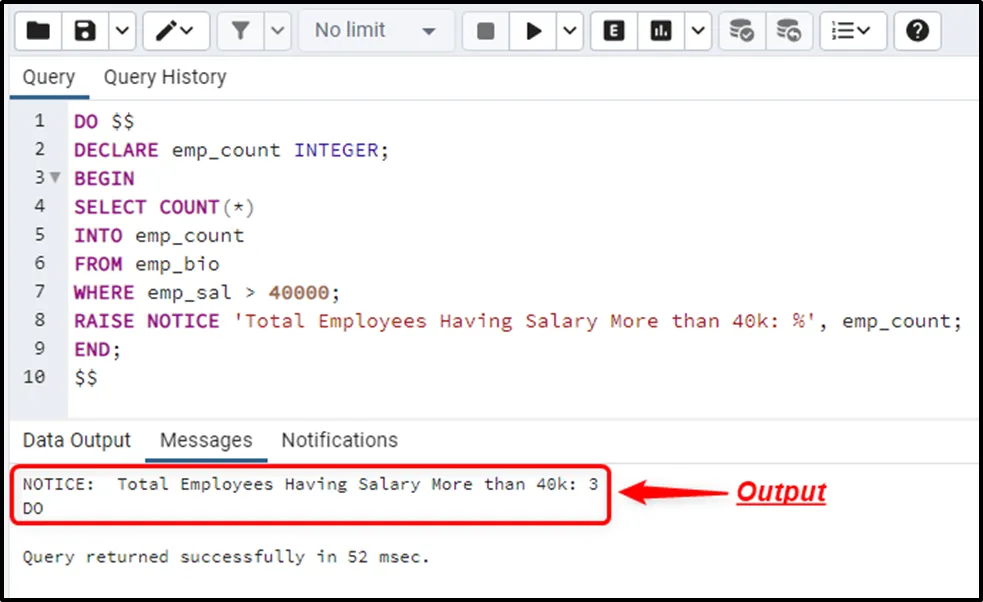Roll back the transaction using the database icon

[x=788, y=31]
